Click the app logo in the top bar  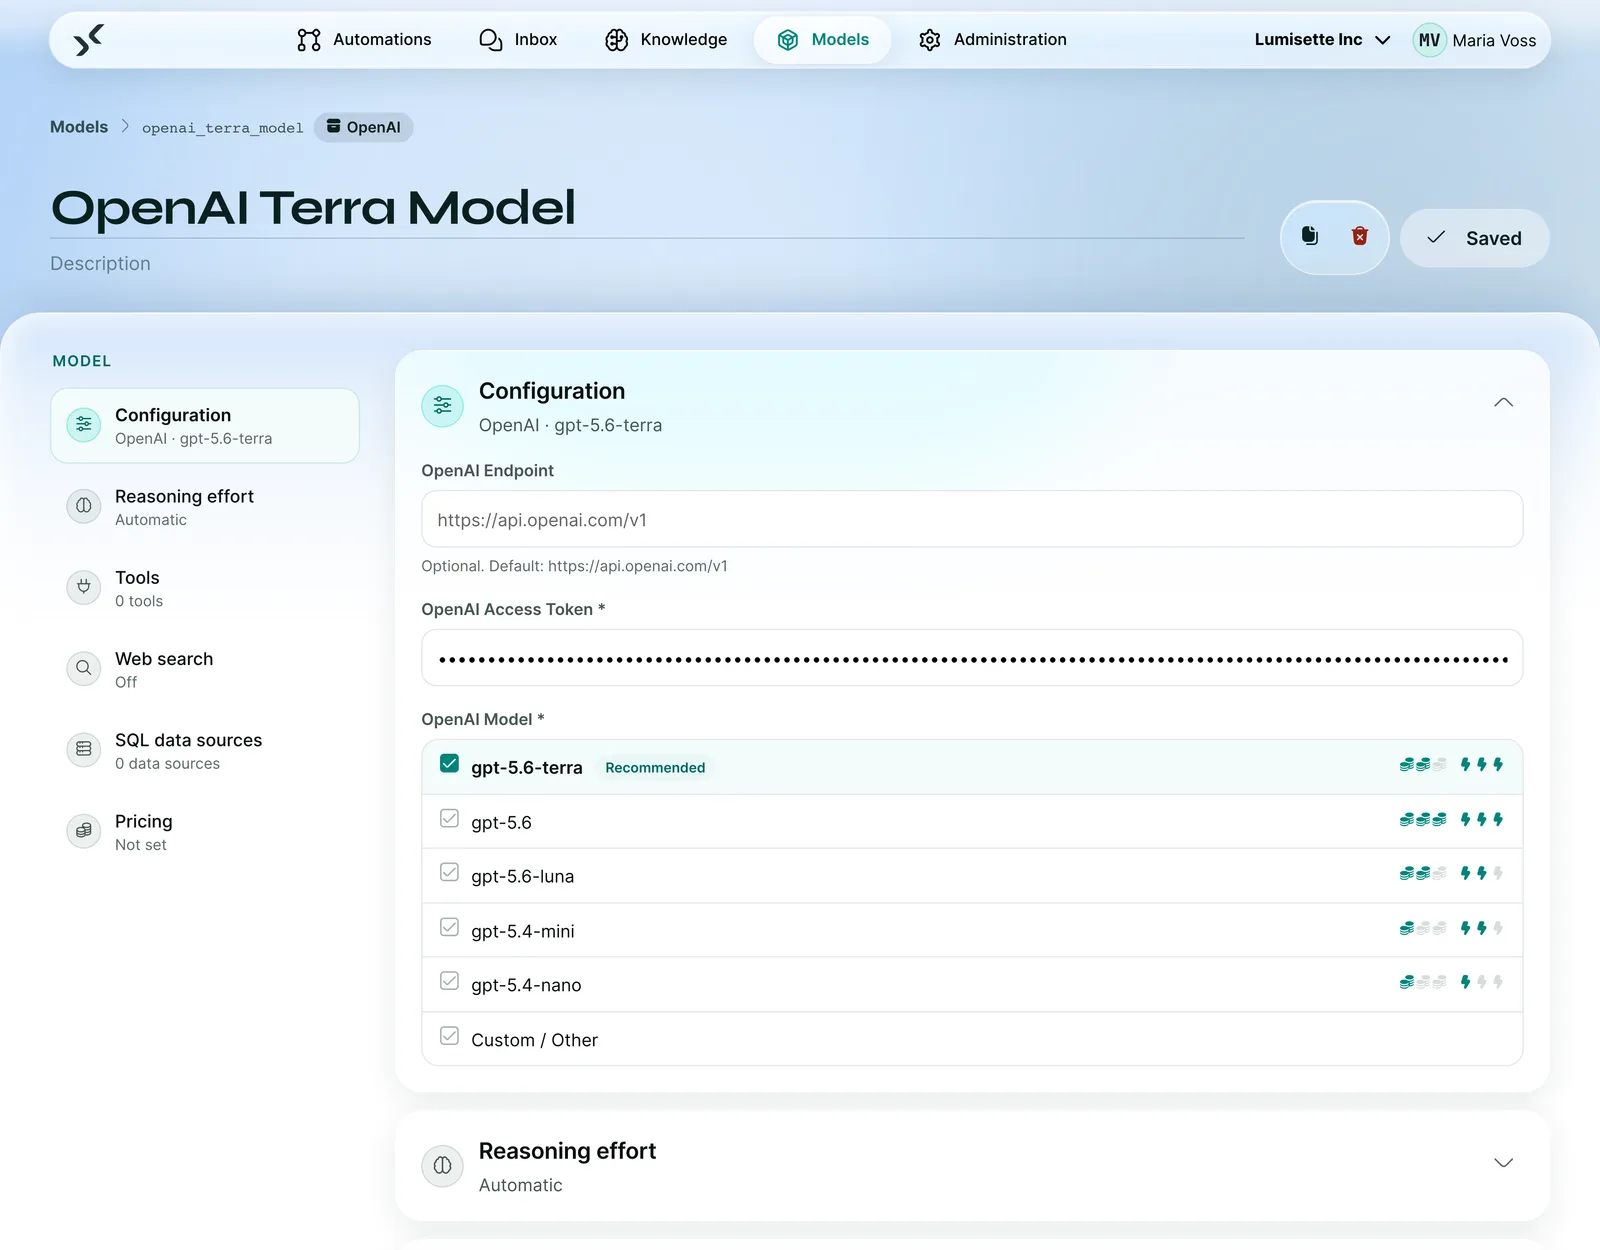pos(88,40)
